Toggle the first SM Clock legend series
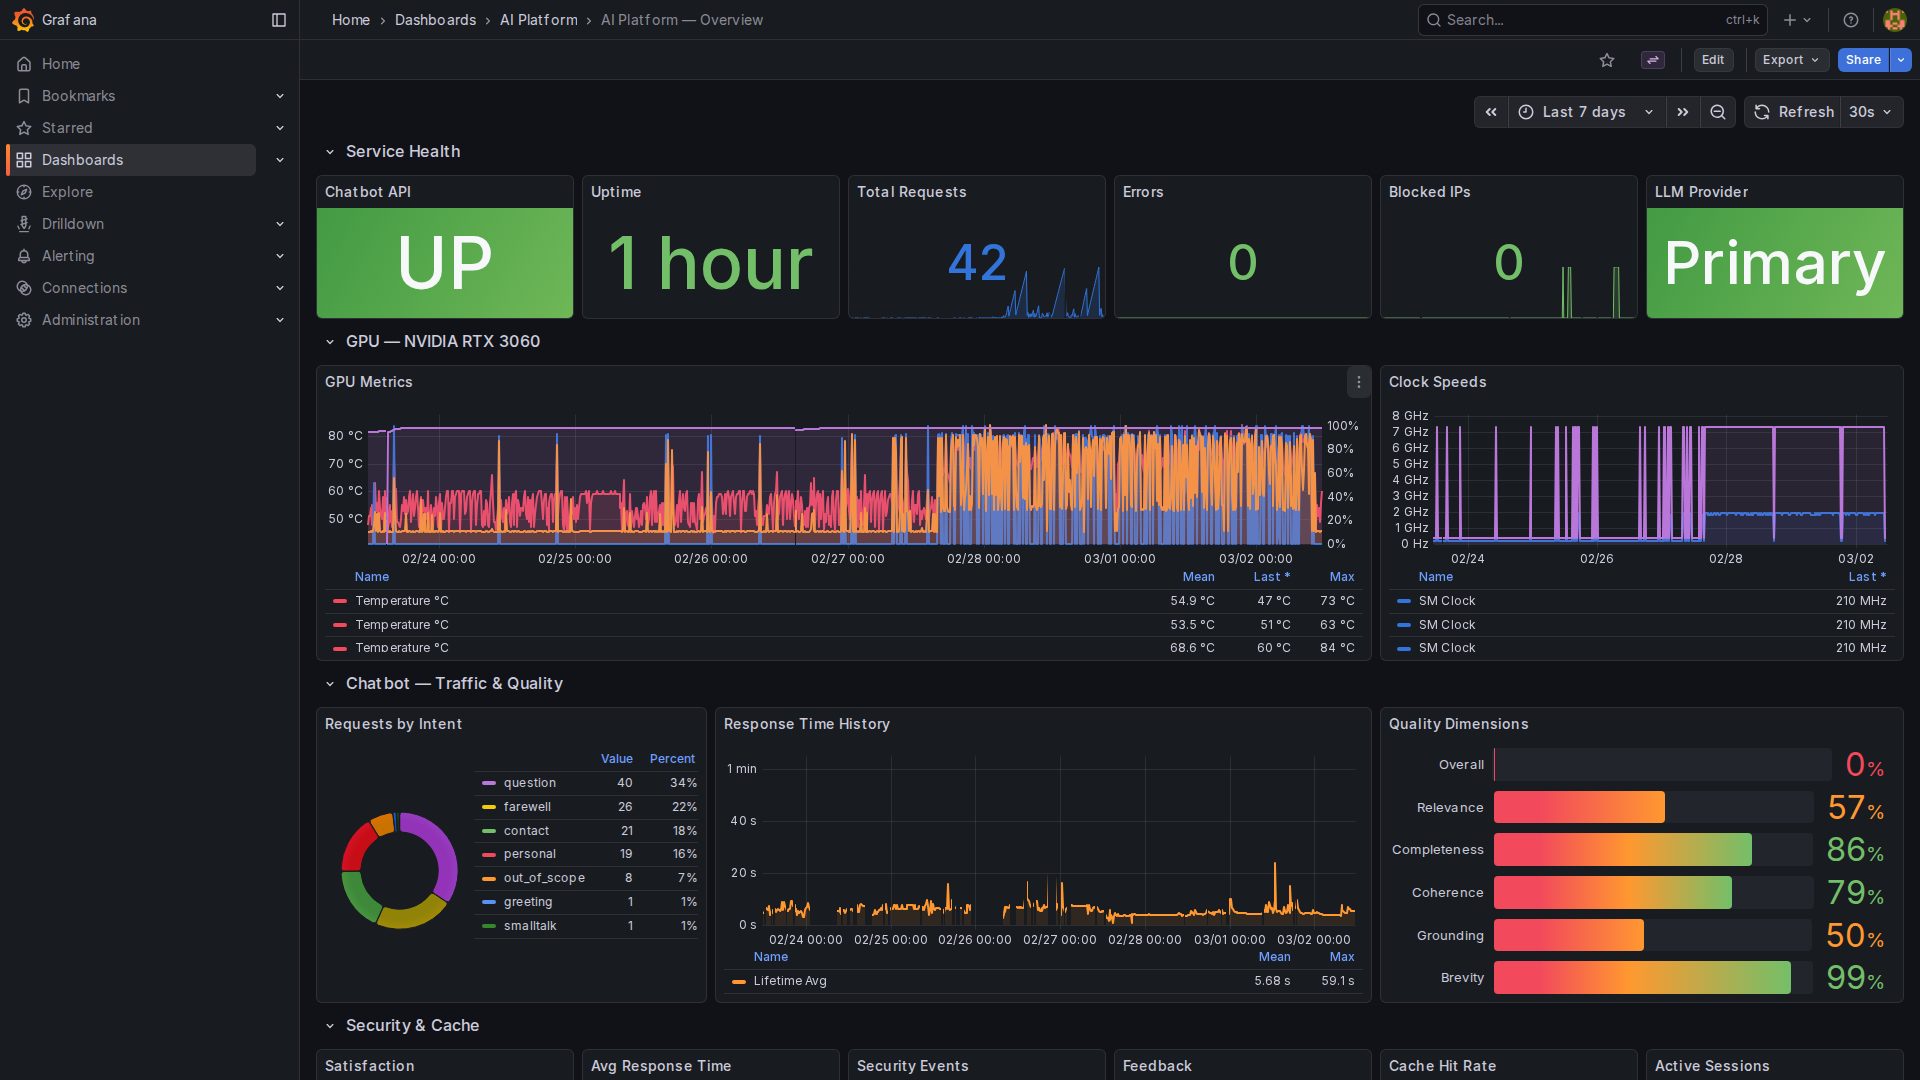 [x=1446, y=601]
